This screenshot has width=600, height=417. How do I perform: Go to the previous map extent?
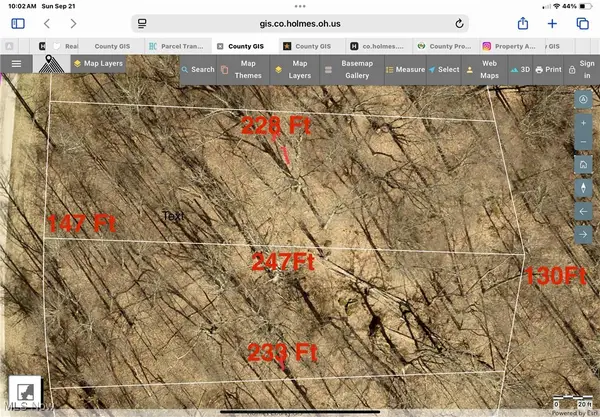tap(583, 211)
